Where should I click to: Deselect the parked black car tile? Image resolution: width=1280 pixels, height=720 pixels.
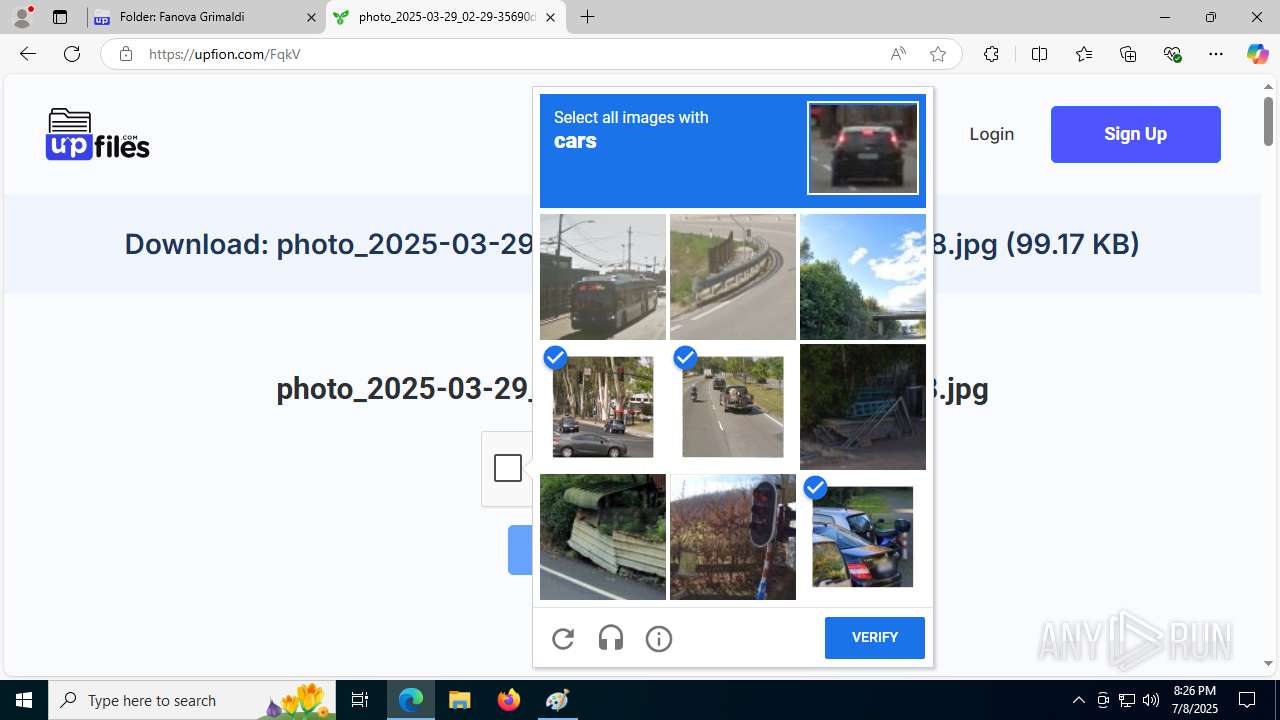(x=863, y=537)
